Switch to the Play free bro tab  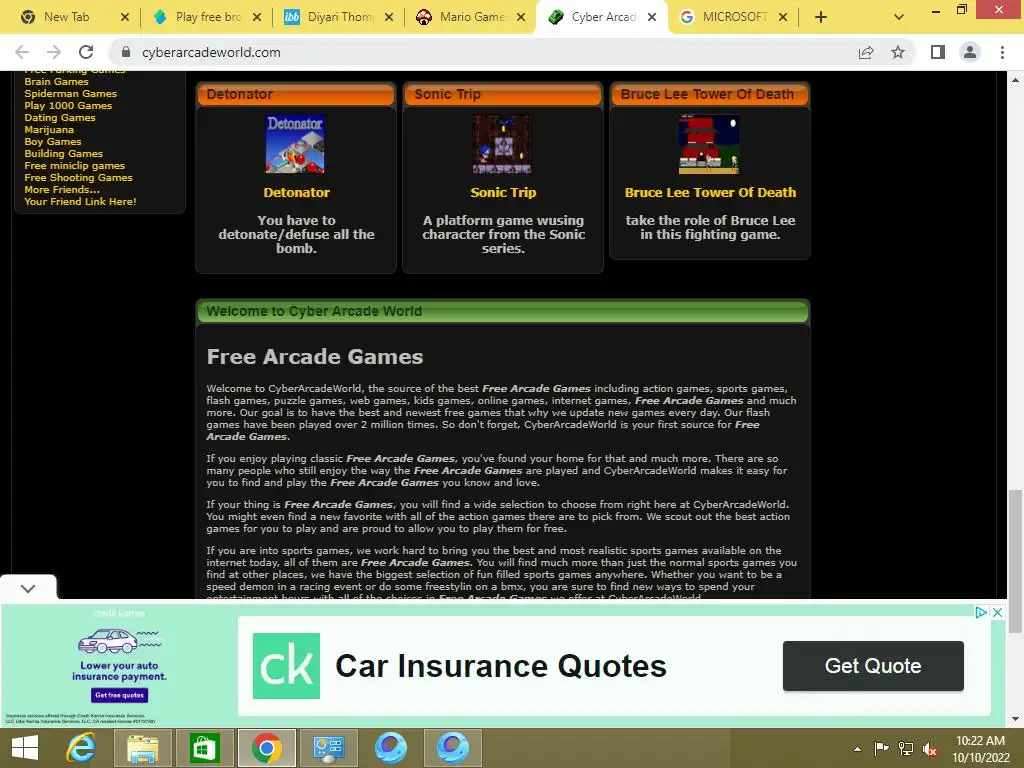coord(208,17)
